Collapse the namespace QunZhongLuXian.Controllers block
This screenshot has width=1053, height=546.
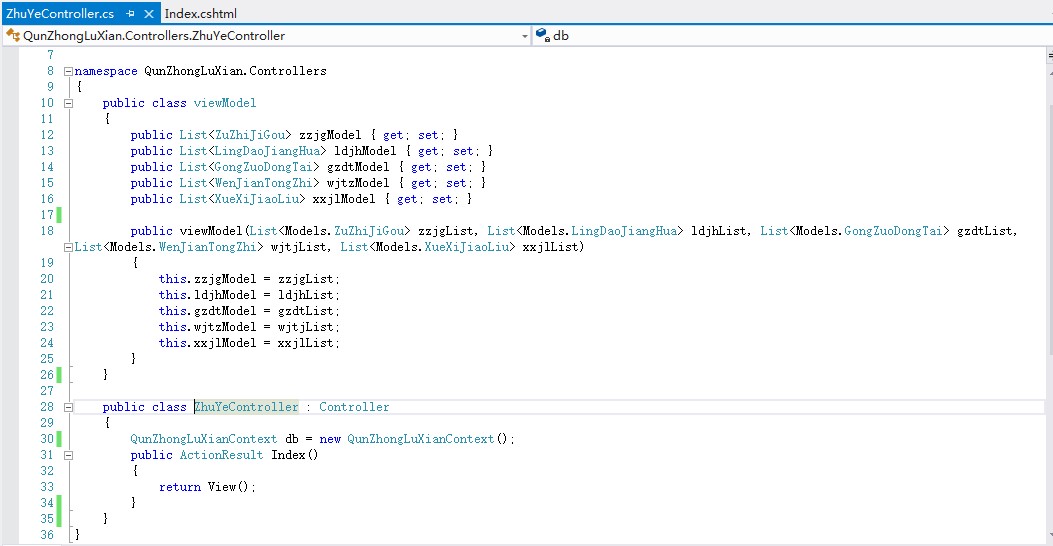pyautogui.click(x=68, y=71)
